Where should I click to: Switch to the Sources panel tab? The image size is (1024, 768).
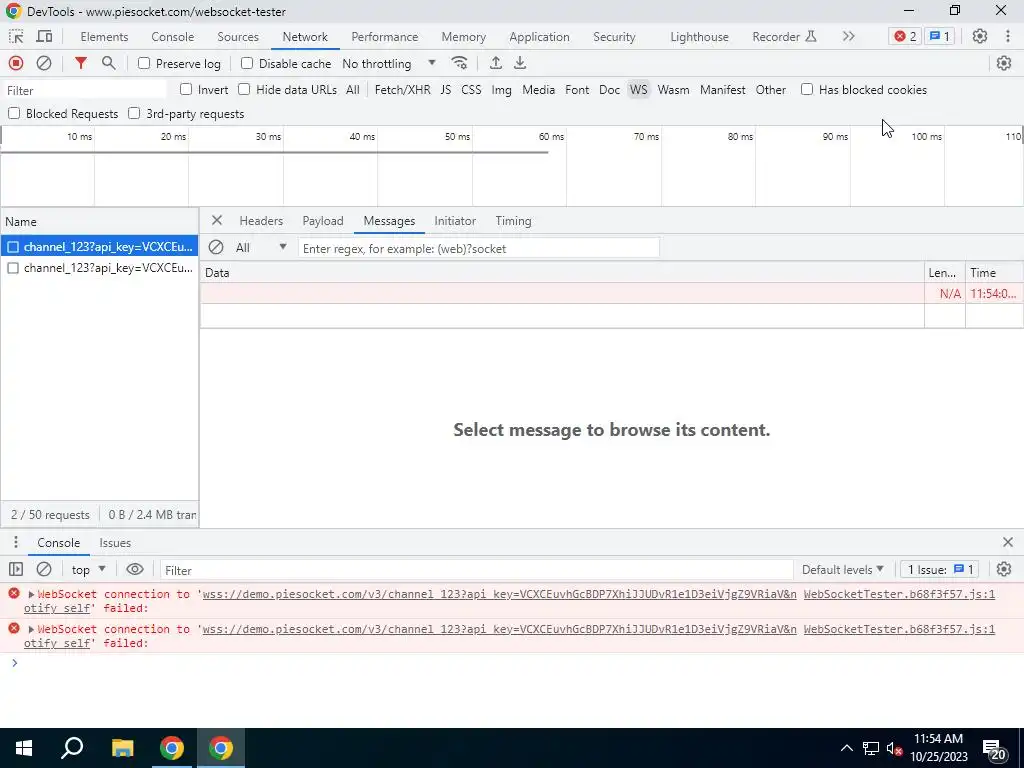[238, 37]
